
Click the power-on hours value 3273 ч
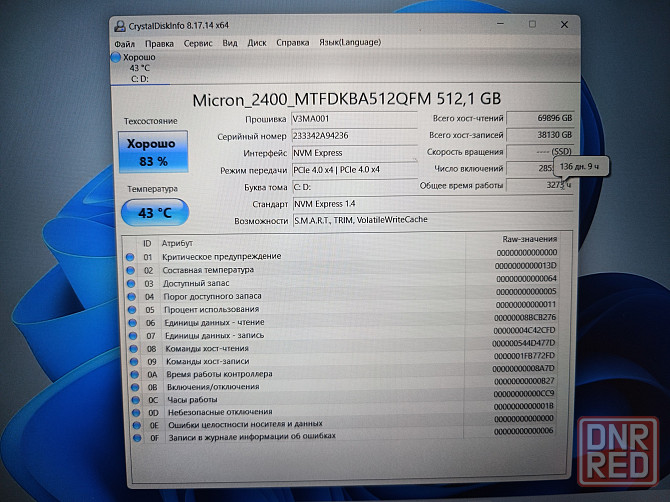(x=540, y=185)
